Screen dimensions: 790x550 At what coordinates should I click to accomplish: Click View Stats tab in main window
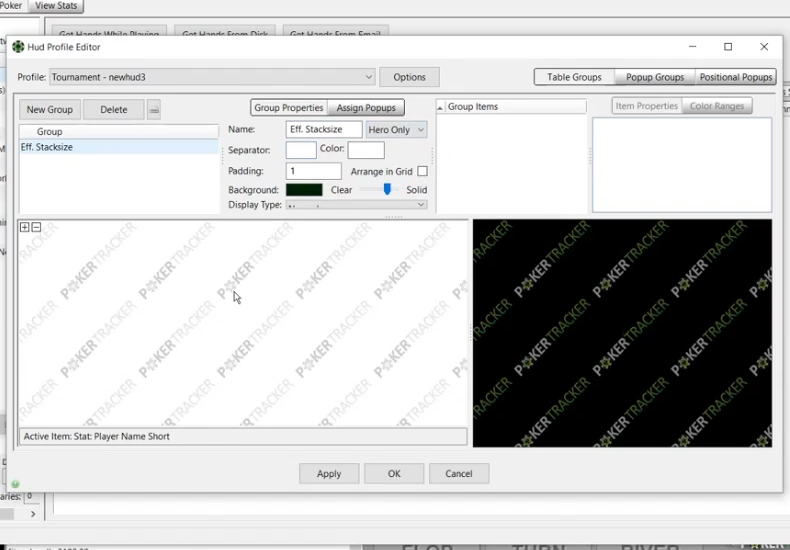pyautogui.click(x=56, y=6)
